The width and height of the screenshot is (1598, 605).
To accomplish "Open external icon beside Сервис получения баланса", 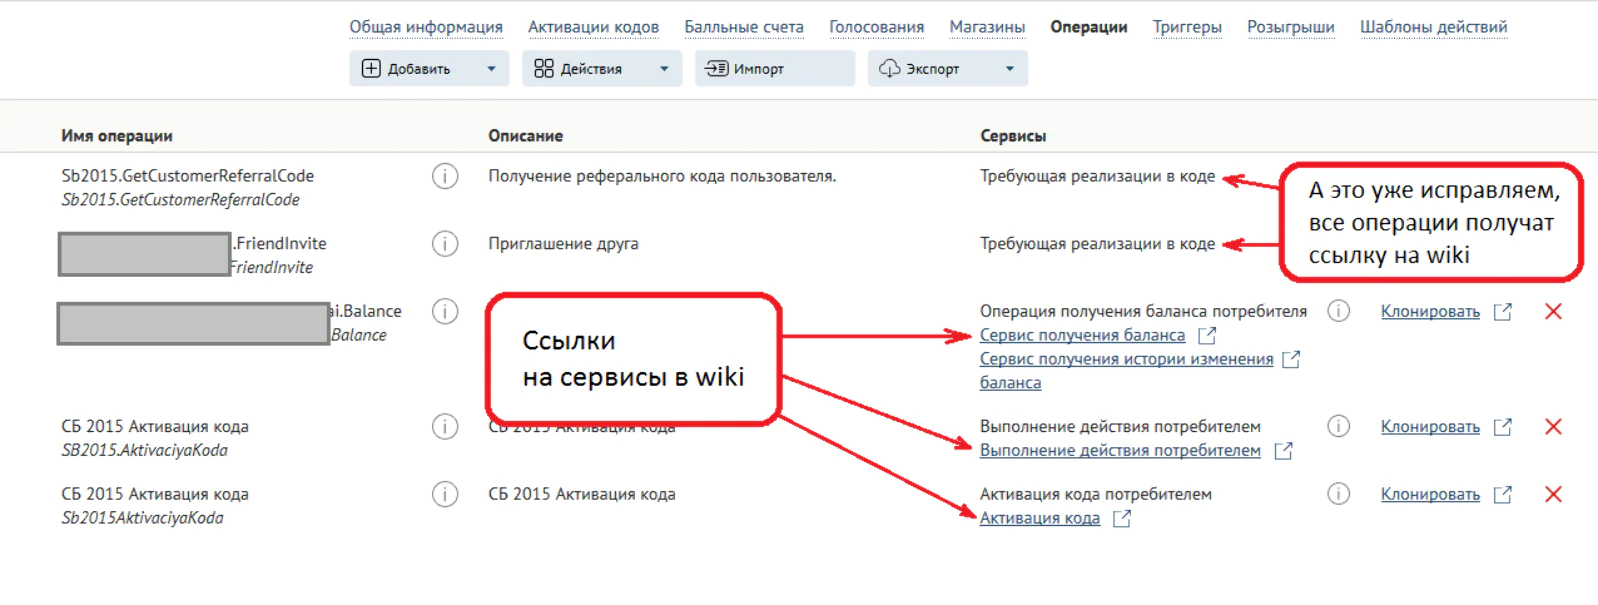I will 1207,335.
